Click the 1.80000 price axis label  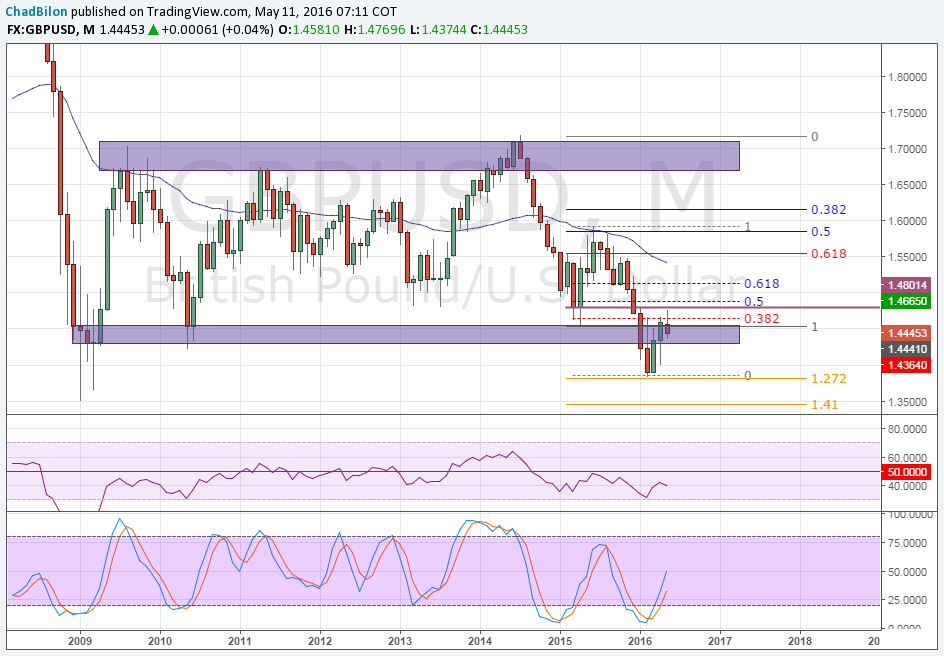908,76
